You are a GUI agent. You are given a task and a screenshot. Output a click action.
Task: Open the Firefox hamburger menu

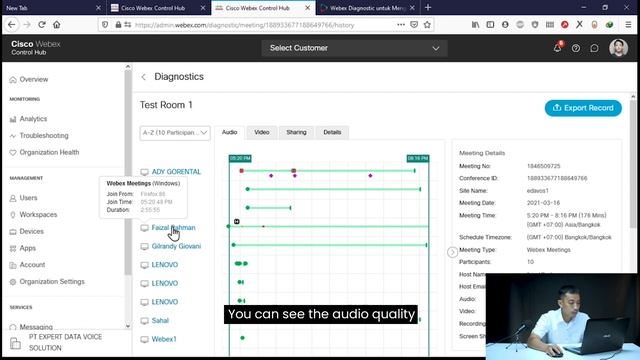tap(628, 25)
